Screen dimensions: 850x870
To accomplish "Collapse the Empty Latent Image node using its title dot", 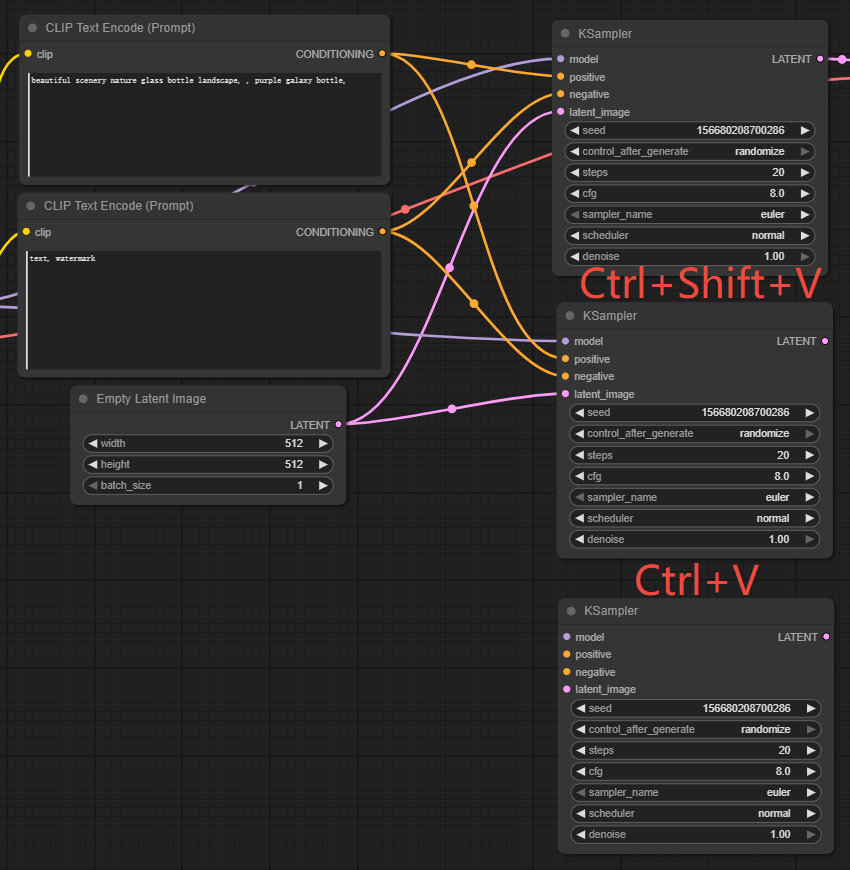I will pos(85,399).
